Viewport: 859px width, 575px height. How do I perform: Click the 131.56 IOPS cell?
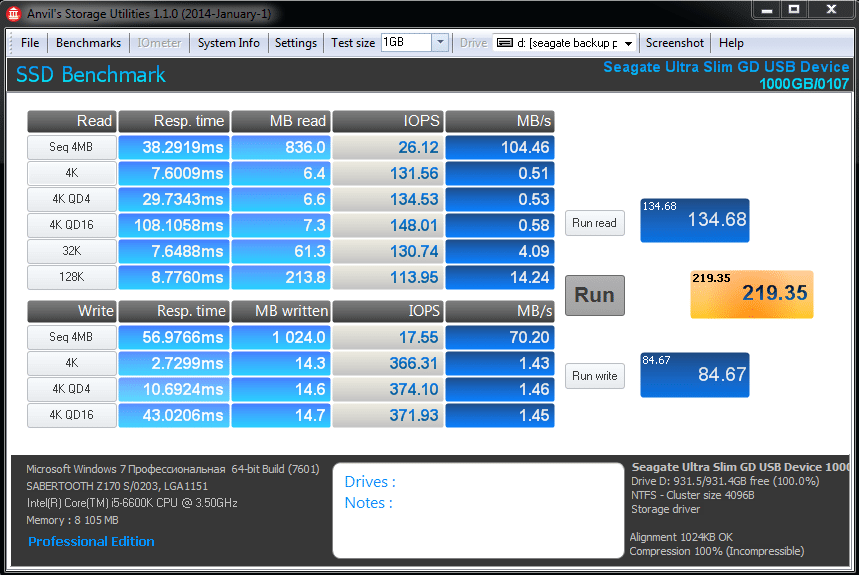click(x=387, y=173)
